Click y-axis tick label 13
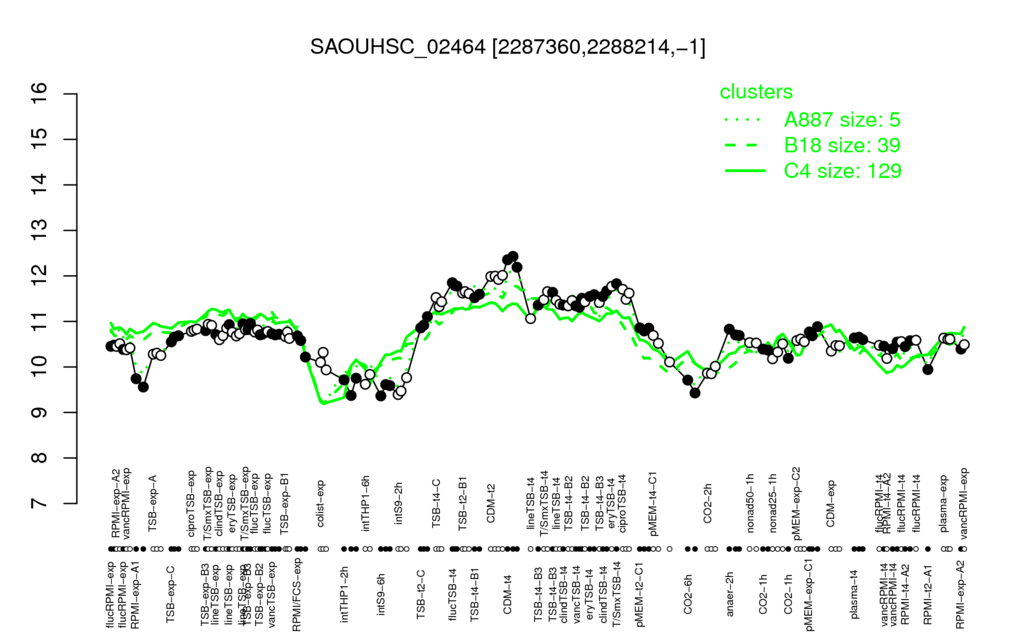1024x640 pixels. click(x=39, y=231)
